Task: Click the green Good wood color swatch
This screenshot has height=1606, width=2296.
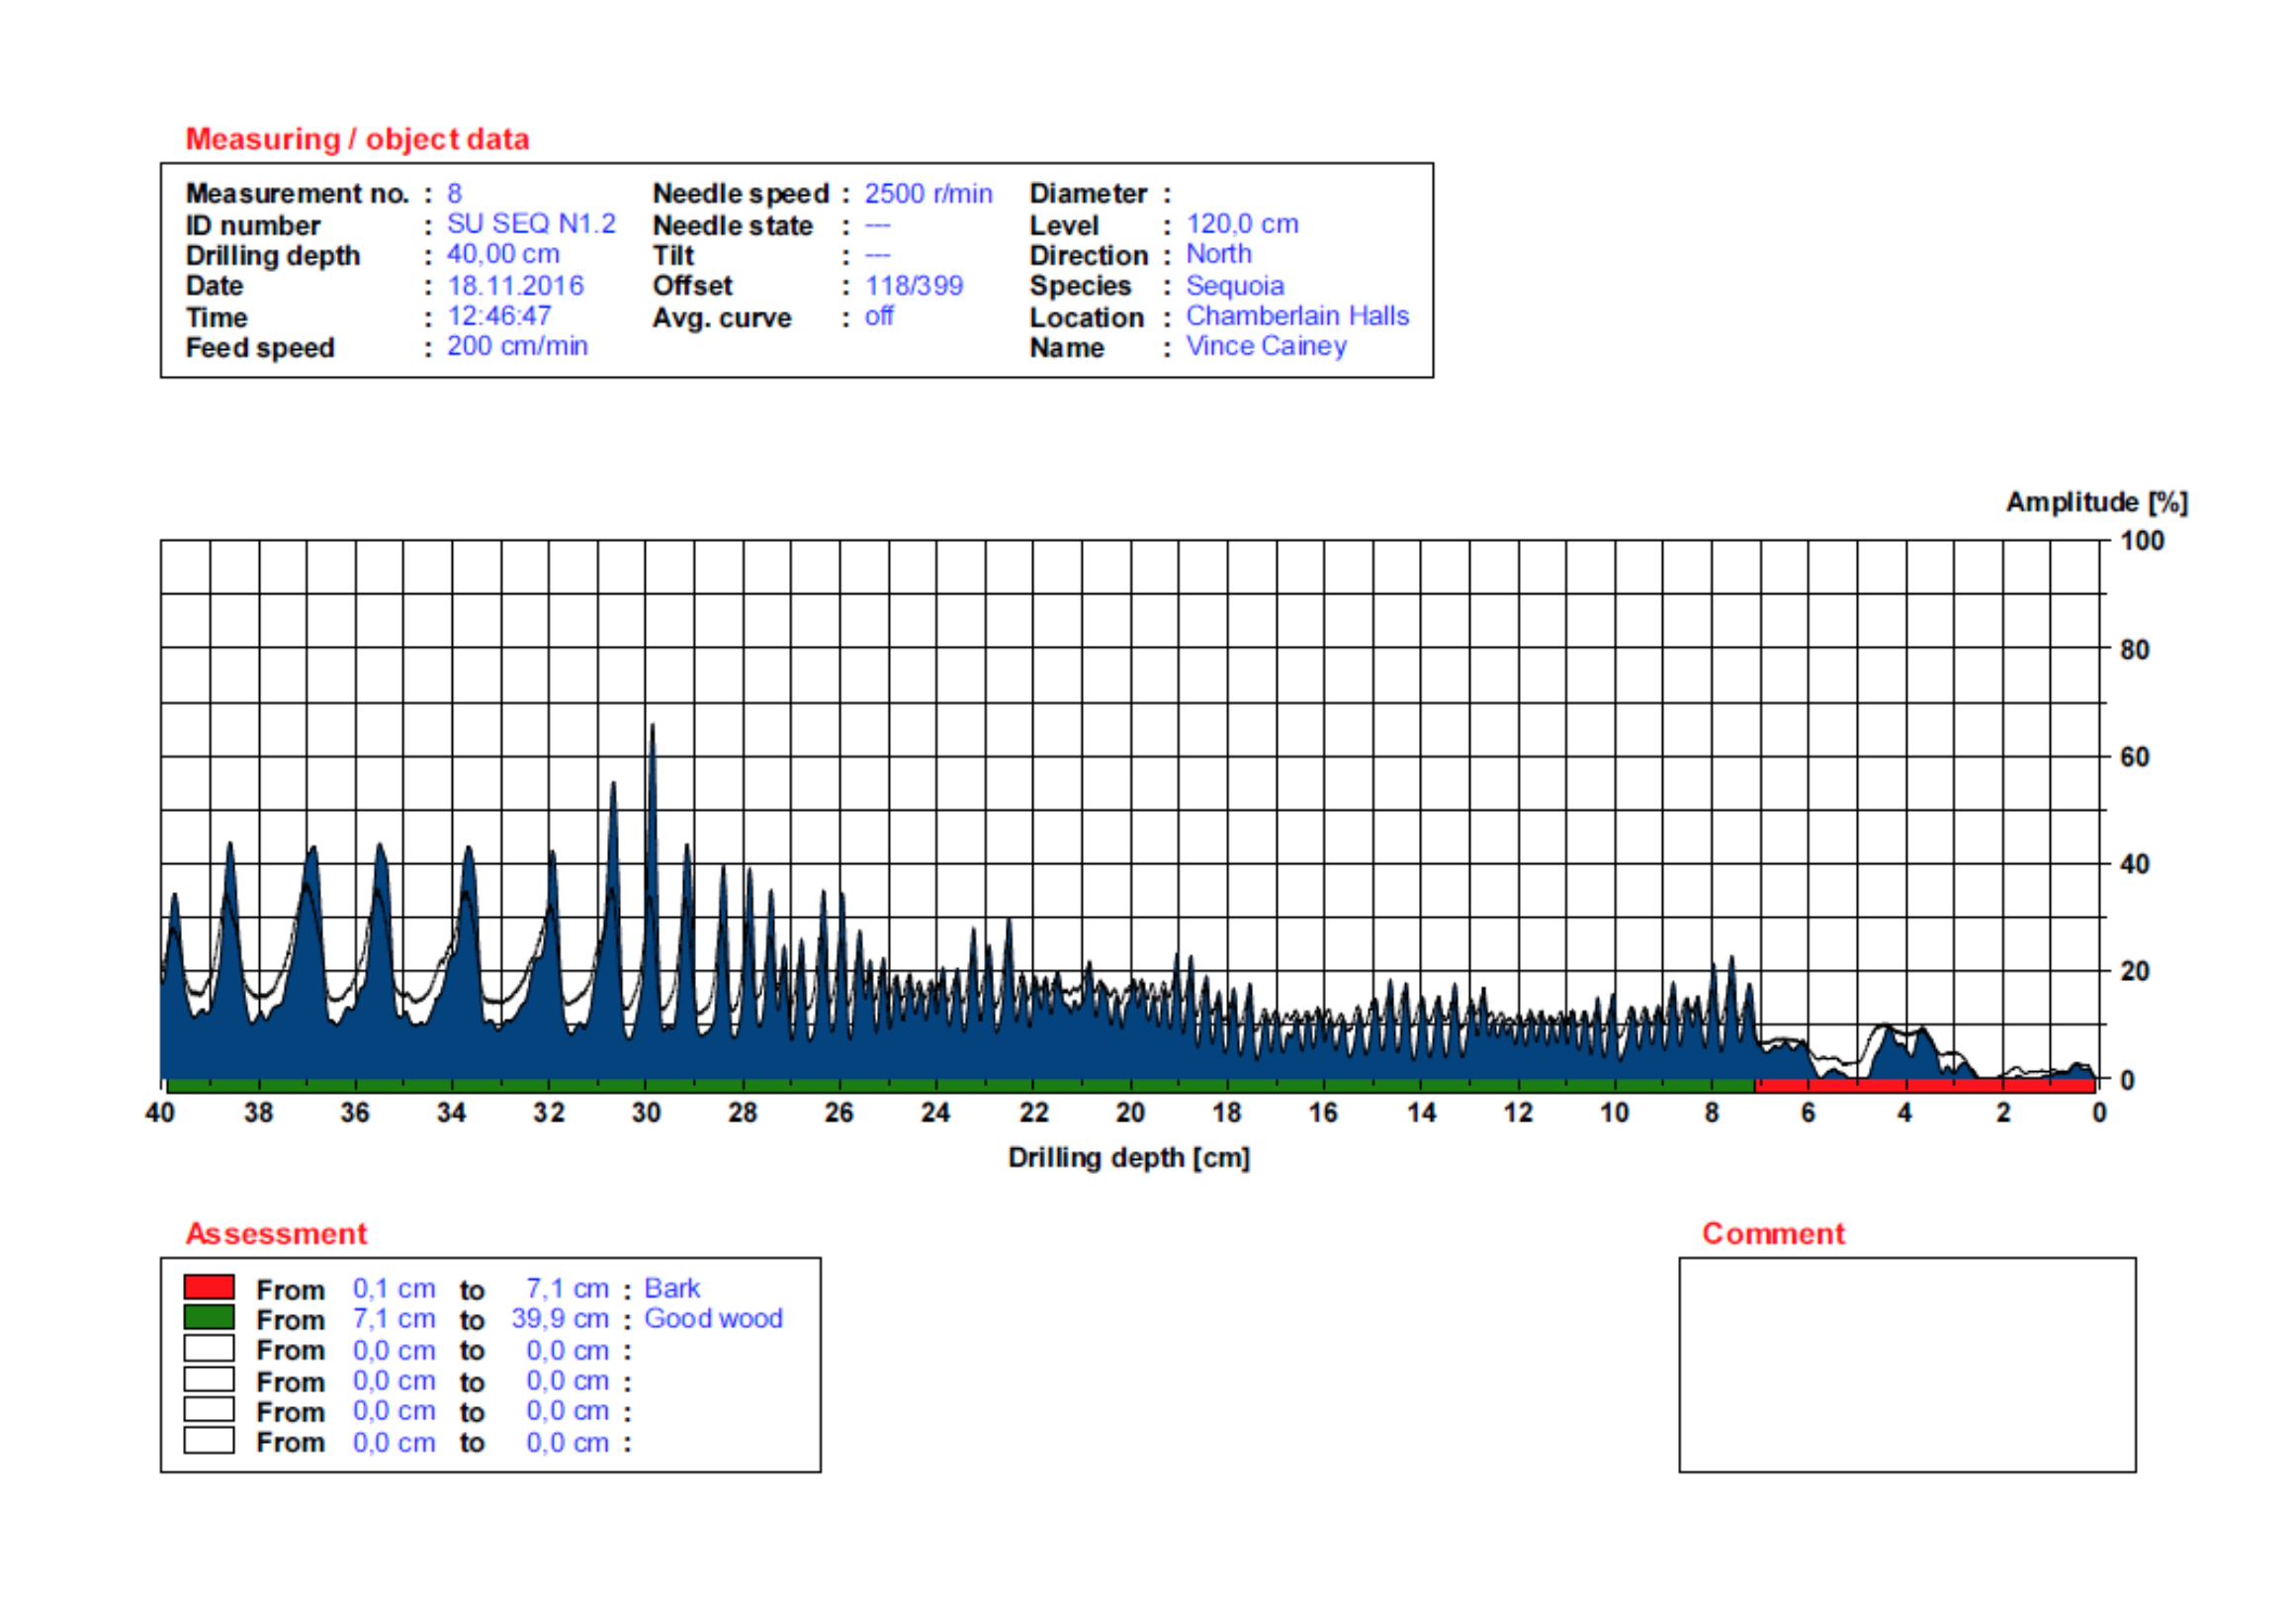Action: (x=209, y=1317)
